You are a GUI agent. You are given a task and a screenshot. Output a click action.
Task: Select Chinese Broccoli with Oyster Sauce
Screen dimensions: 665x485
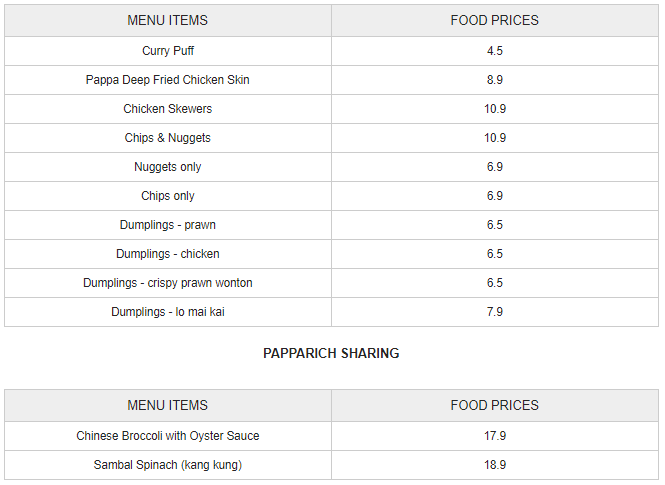[168, 436]
